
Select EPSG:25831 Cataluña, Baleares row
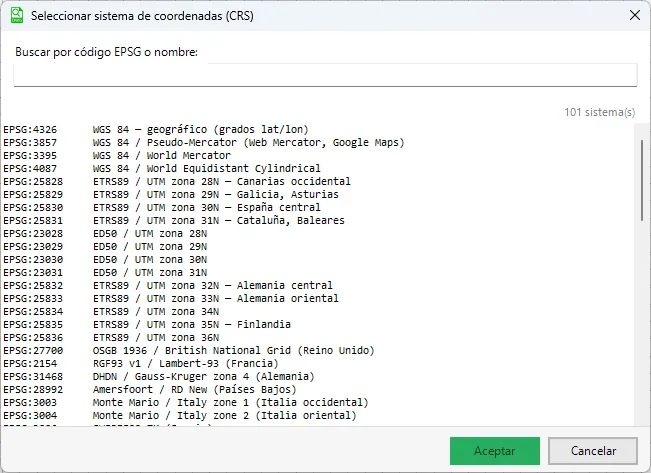[x=318, y=221]
